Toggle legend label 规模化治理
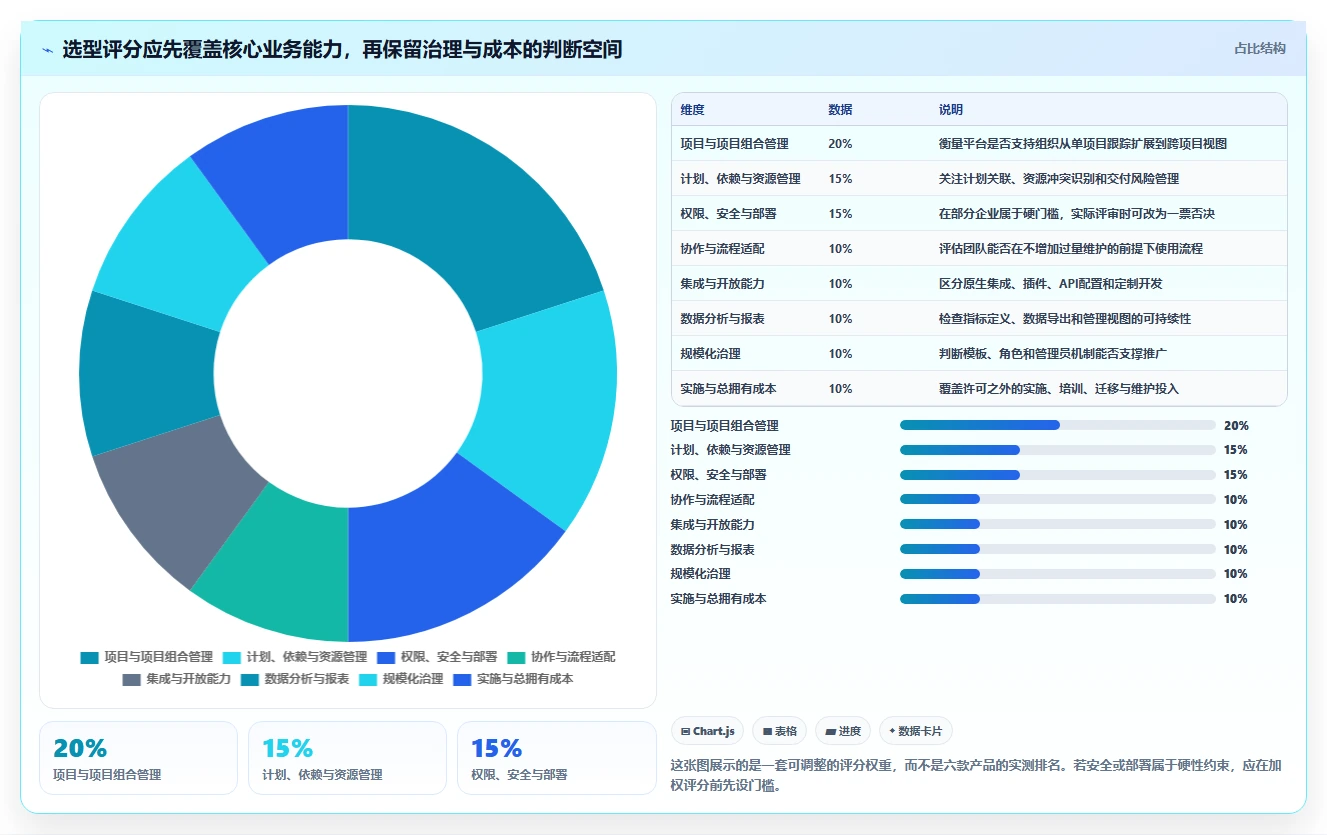Image resolution: width=1327 pixels, height=835 pixels. click(413, 679)
